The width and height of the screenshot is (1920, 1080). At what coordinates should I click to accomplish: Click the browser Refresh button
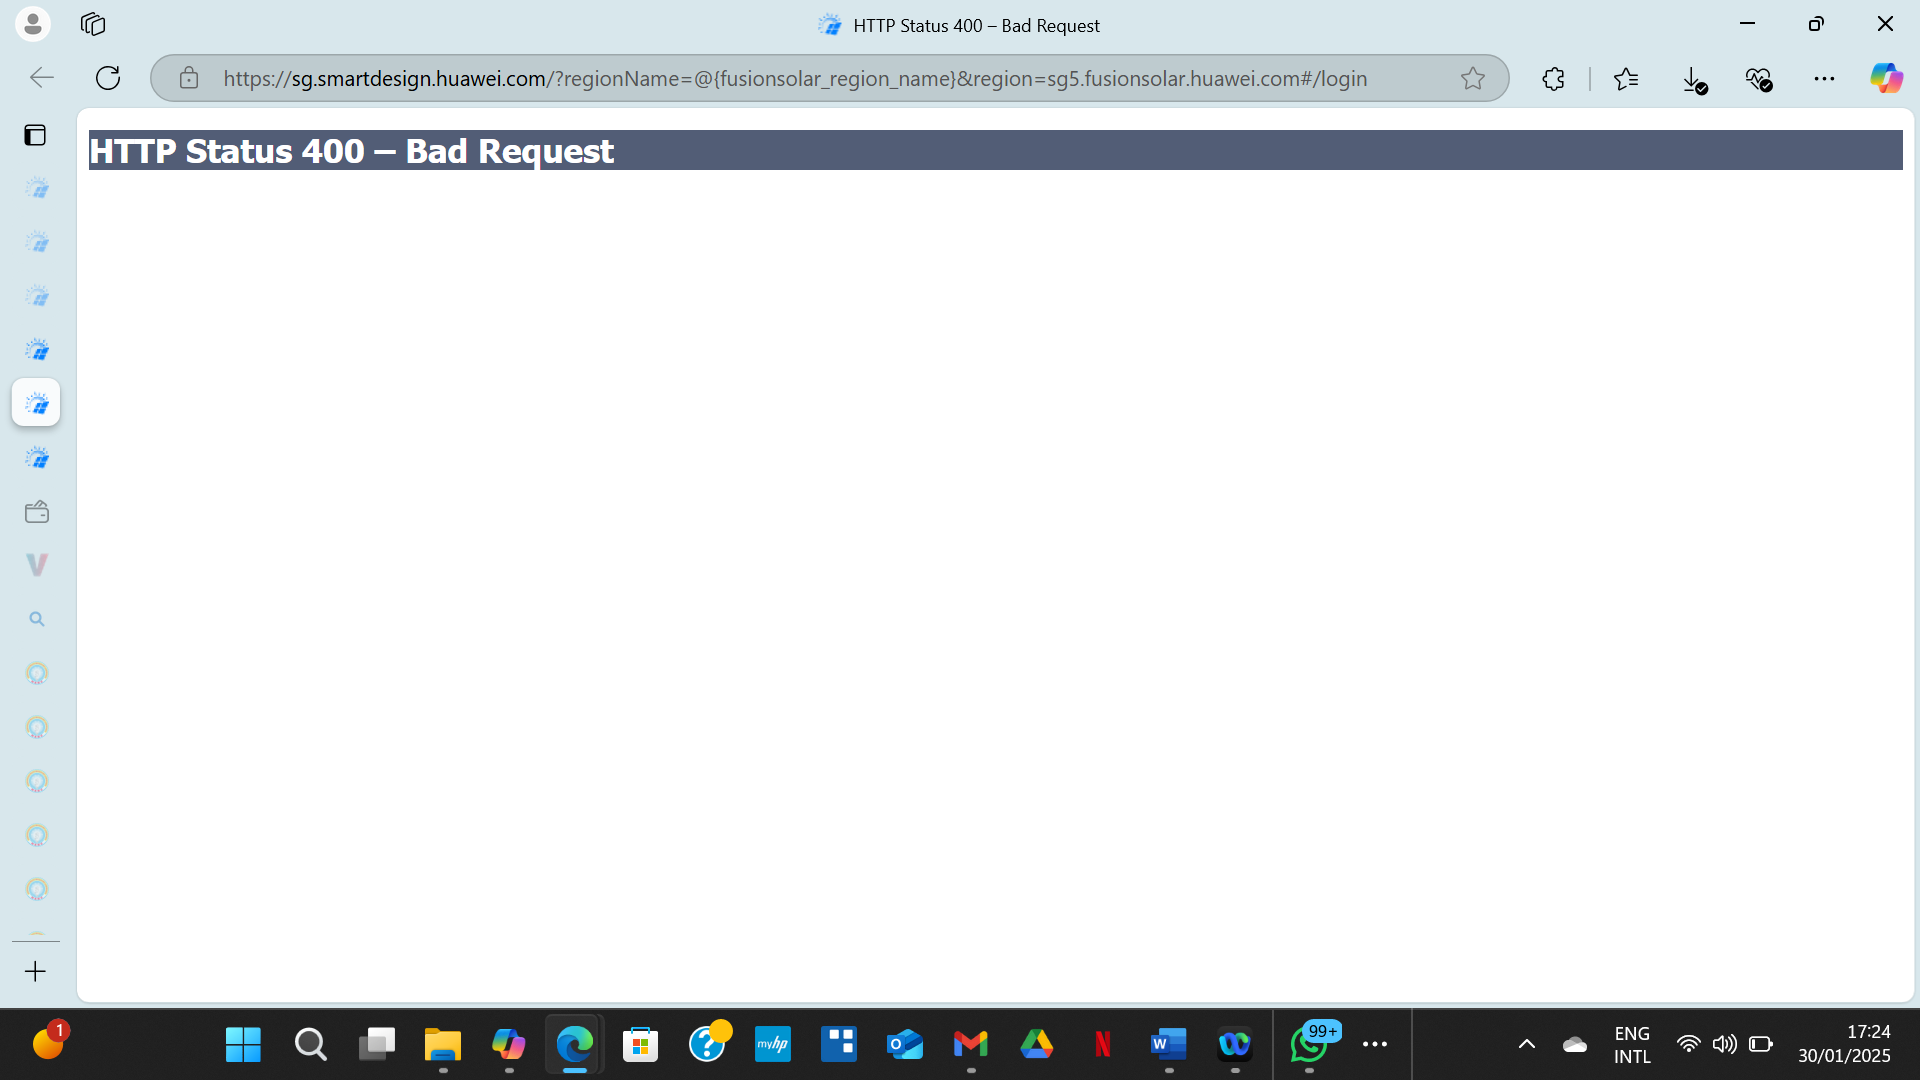(108, 78)
